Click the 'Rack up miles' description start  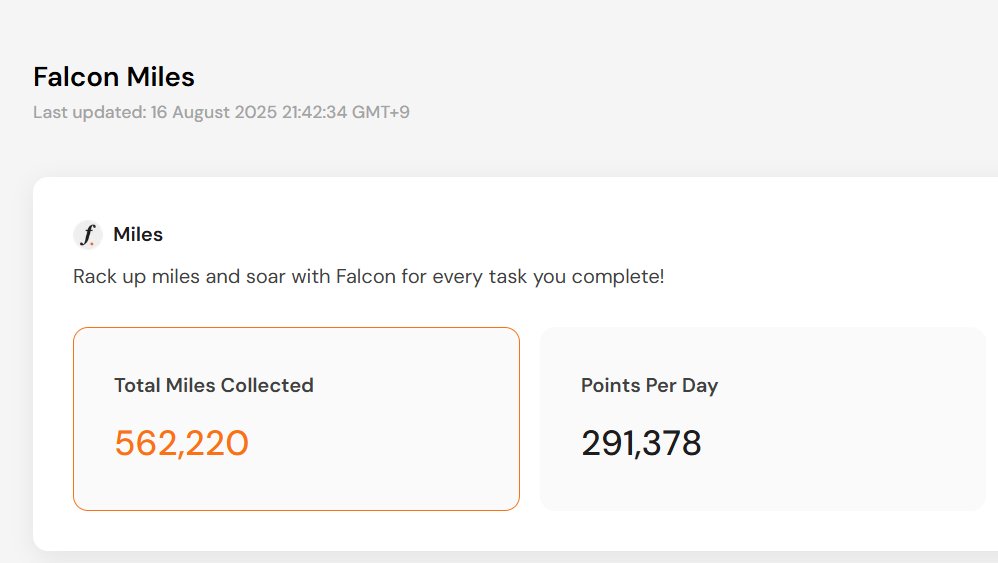click(136, 277)
